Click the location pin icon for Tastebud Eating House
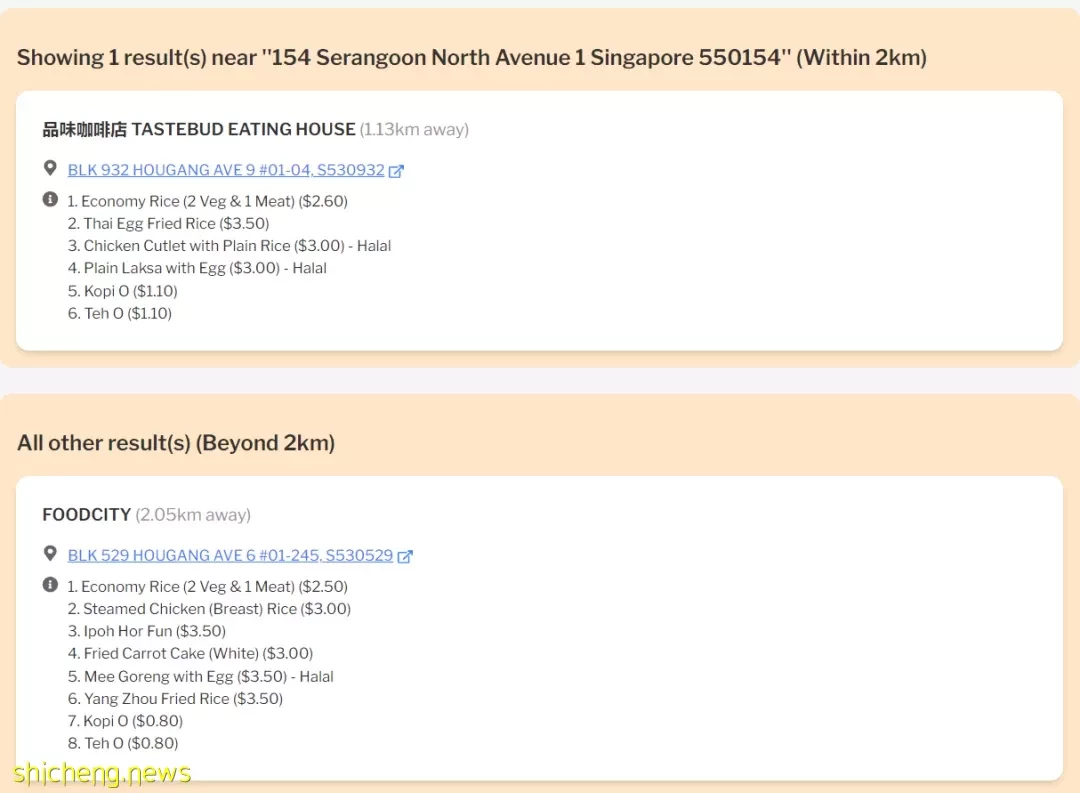 point(50,167)
